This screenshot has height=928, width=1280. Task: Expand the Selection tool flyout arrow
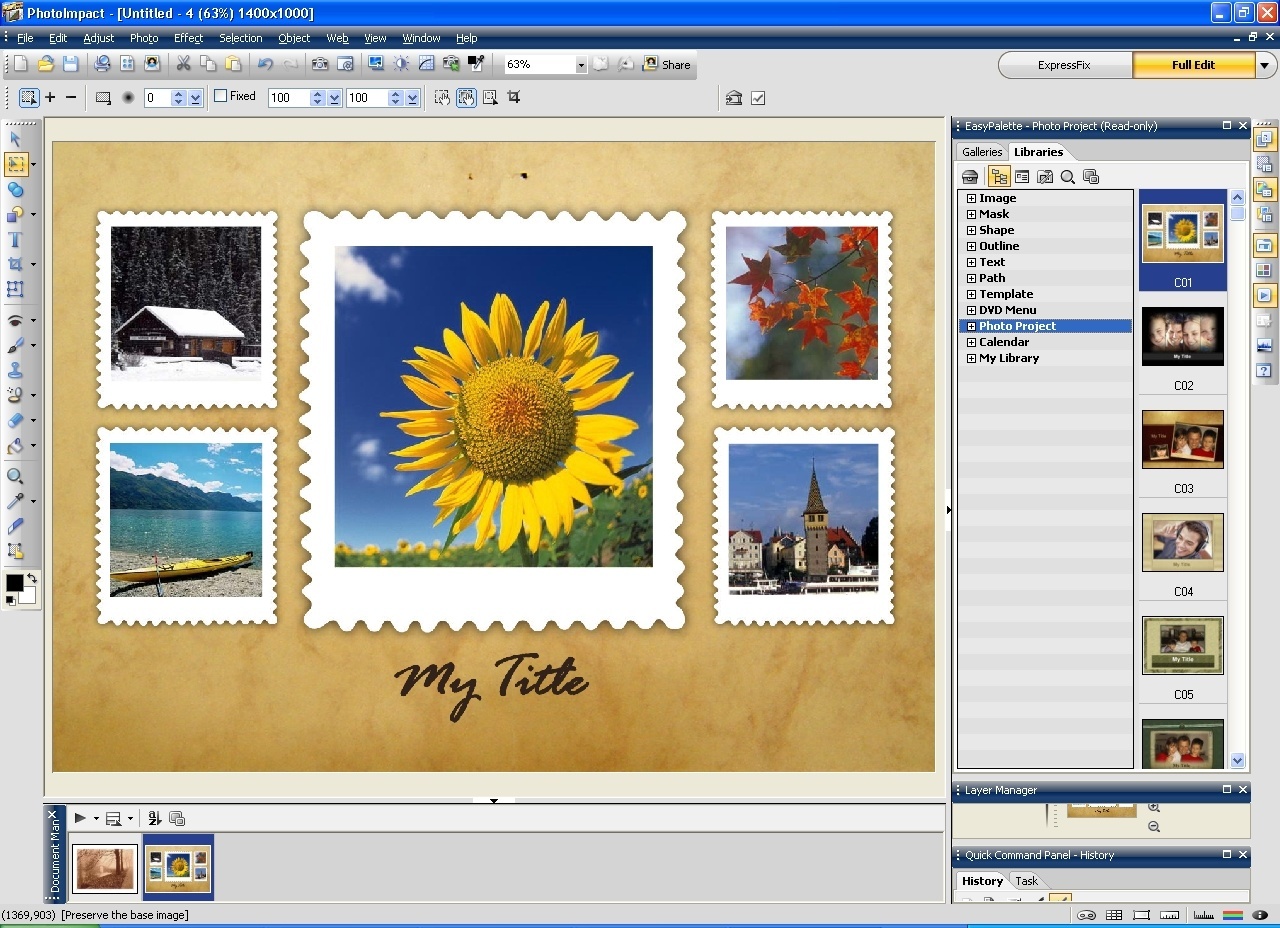click(33, 165)
